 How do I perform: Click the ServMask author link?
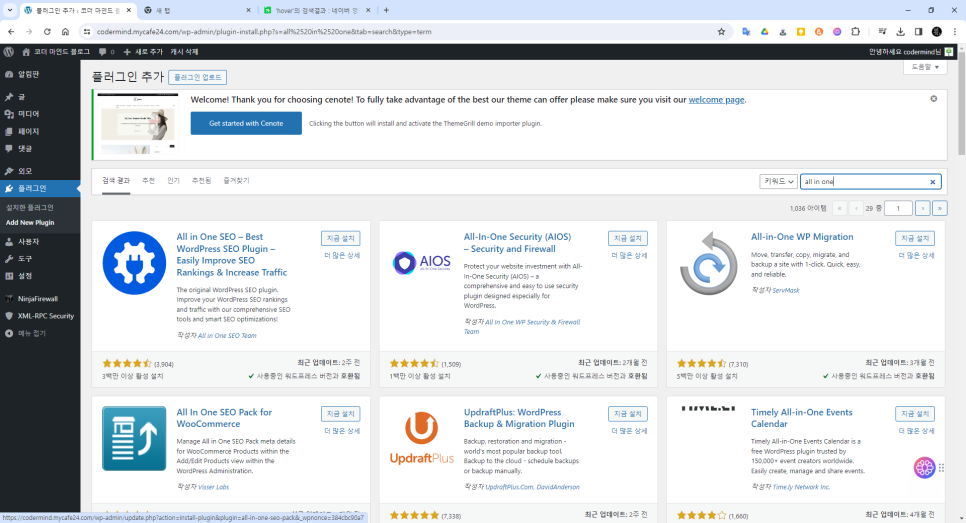pos(787,290)
